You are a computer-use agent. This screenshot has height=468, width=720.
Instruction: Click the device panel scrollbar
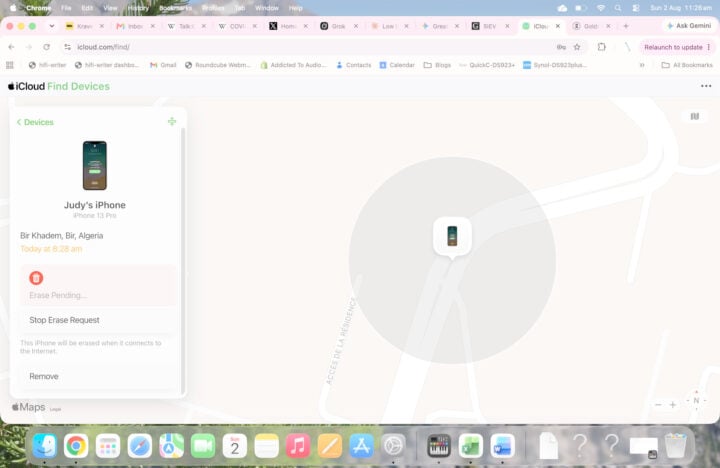(183, 259)
